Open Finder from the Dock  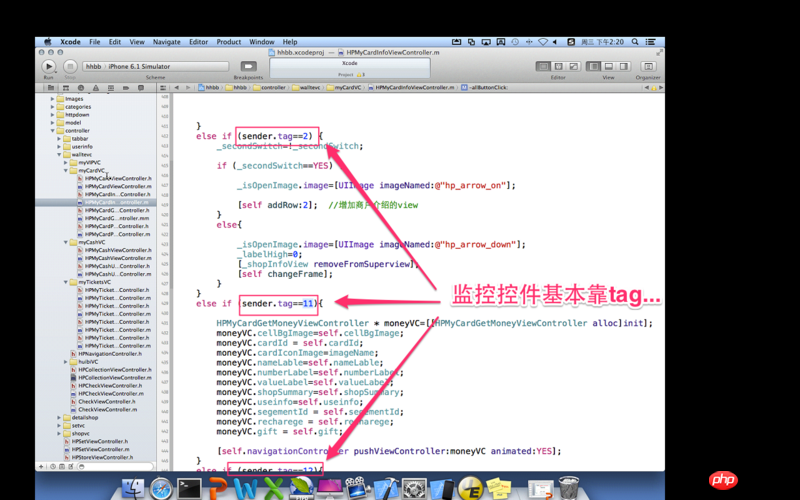(x=133, y=488)
